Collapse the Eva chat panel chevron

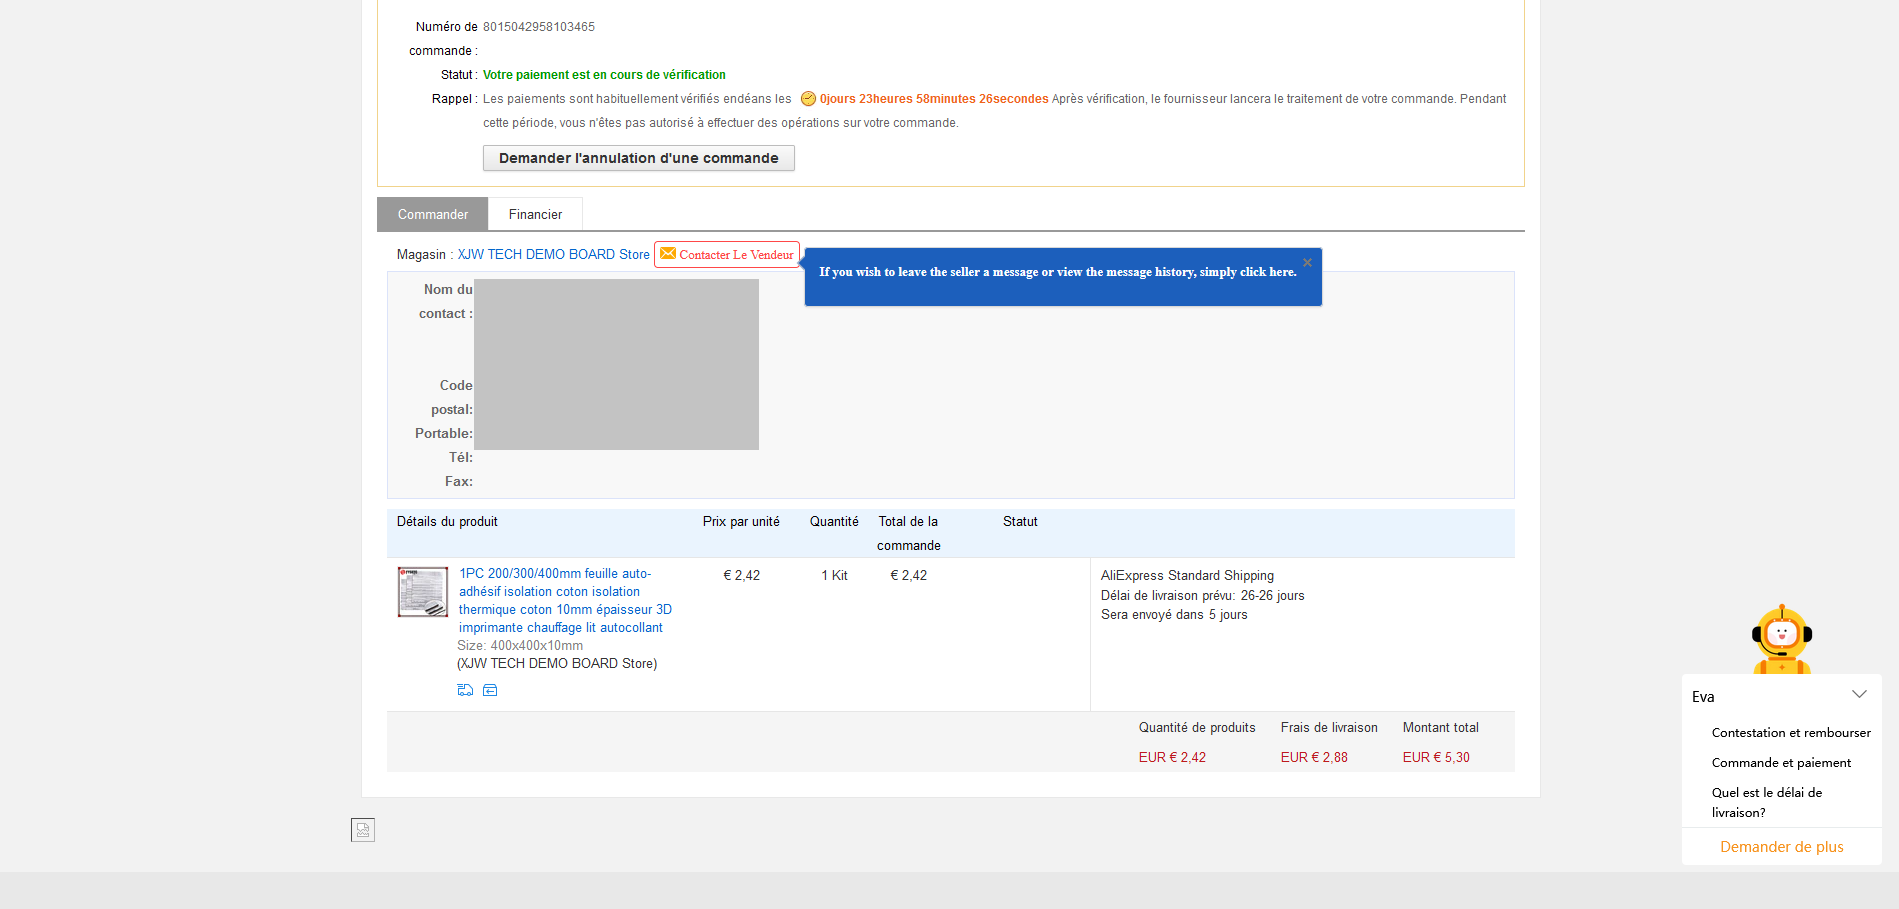(x=1859, y=695)
